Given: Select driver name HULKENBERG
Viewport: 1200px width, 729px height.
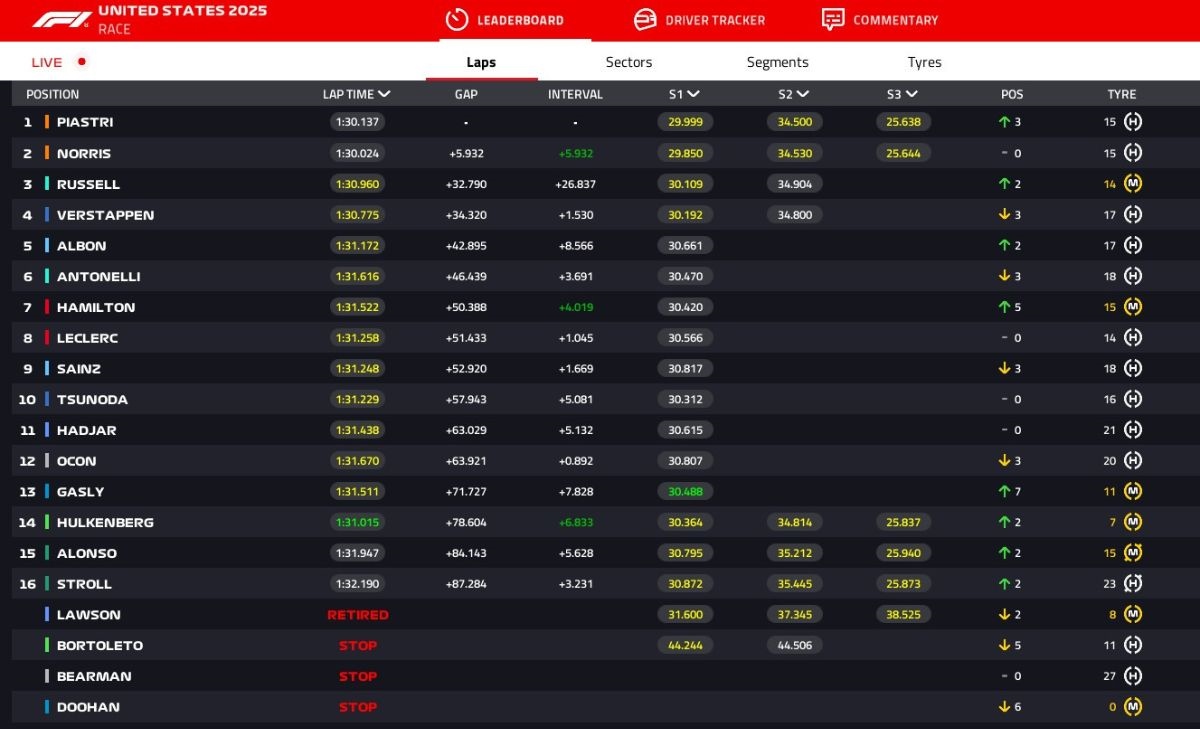Looking at the screenshot, I should (x=105, y=523).
